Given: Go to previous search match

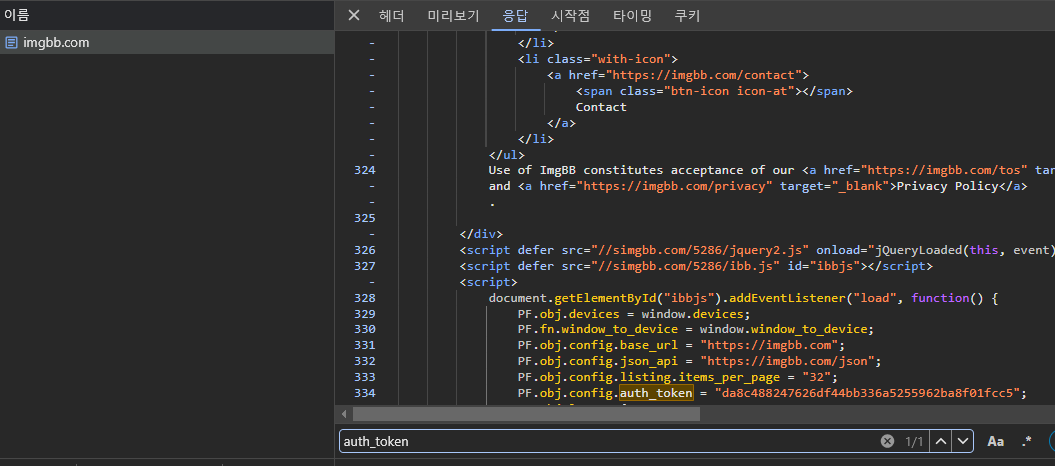Looking at the screenshot, I should 941,441.
